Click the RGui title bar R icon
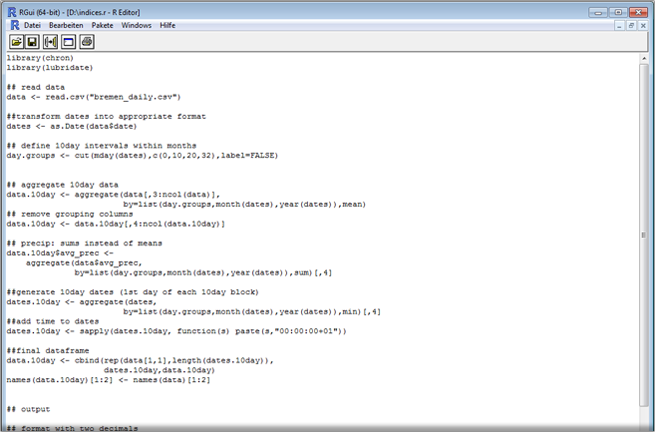This screenshot has height=432, width=655. pos(12,12)
